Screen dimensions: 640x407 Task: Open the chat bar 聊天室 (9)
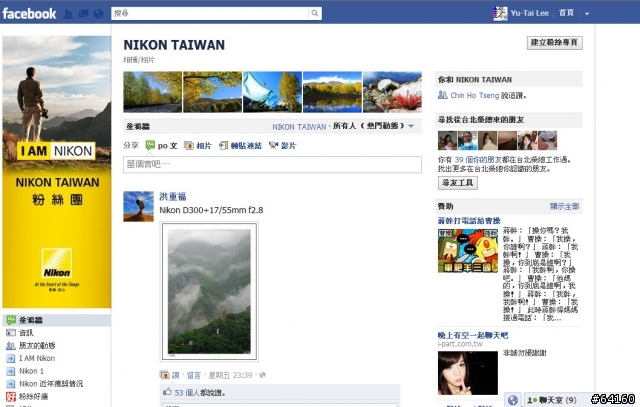pos(557,400)
